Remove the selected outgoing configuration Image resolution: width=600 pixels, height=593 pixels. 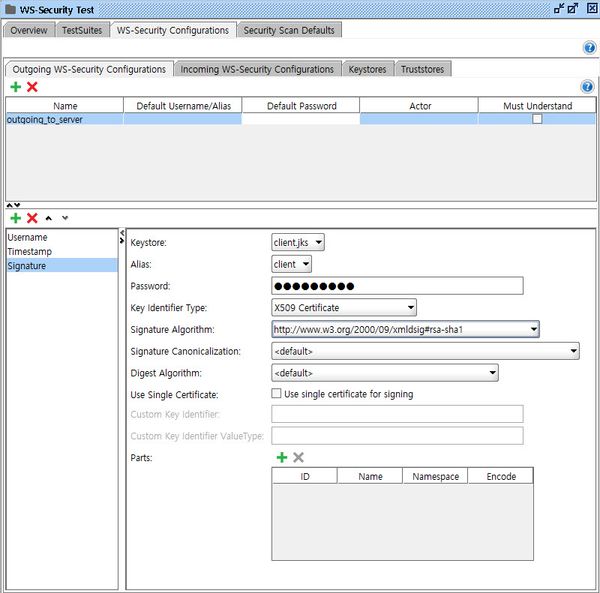coord(32,87)
